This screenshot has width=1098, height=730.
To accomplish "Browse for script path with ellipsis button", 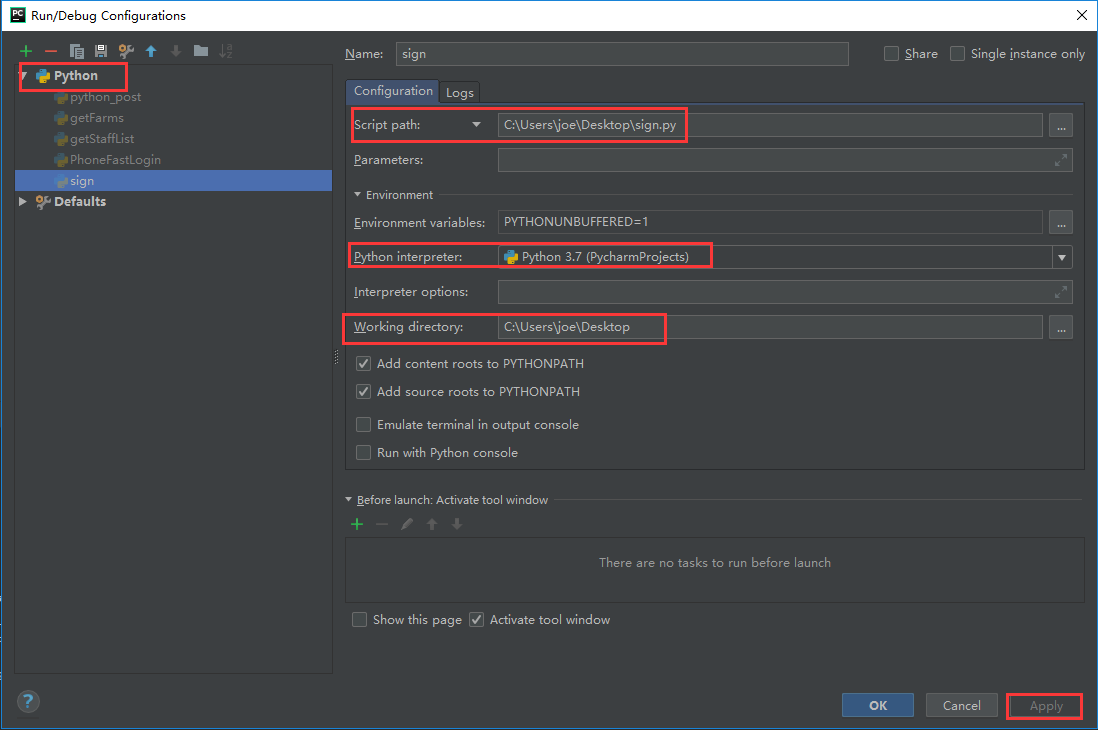I will click(x=1061, y=125).
